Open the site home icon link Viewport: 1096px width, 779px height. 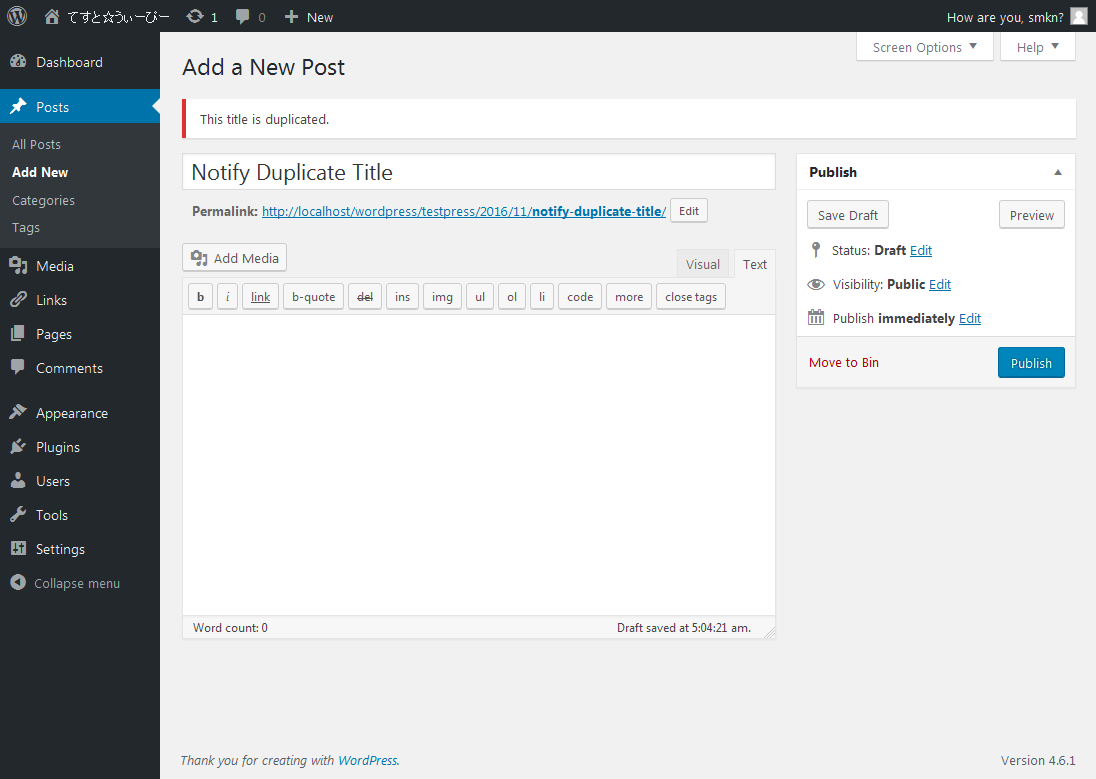pos(52,16)
